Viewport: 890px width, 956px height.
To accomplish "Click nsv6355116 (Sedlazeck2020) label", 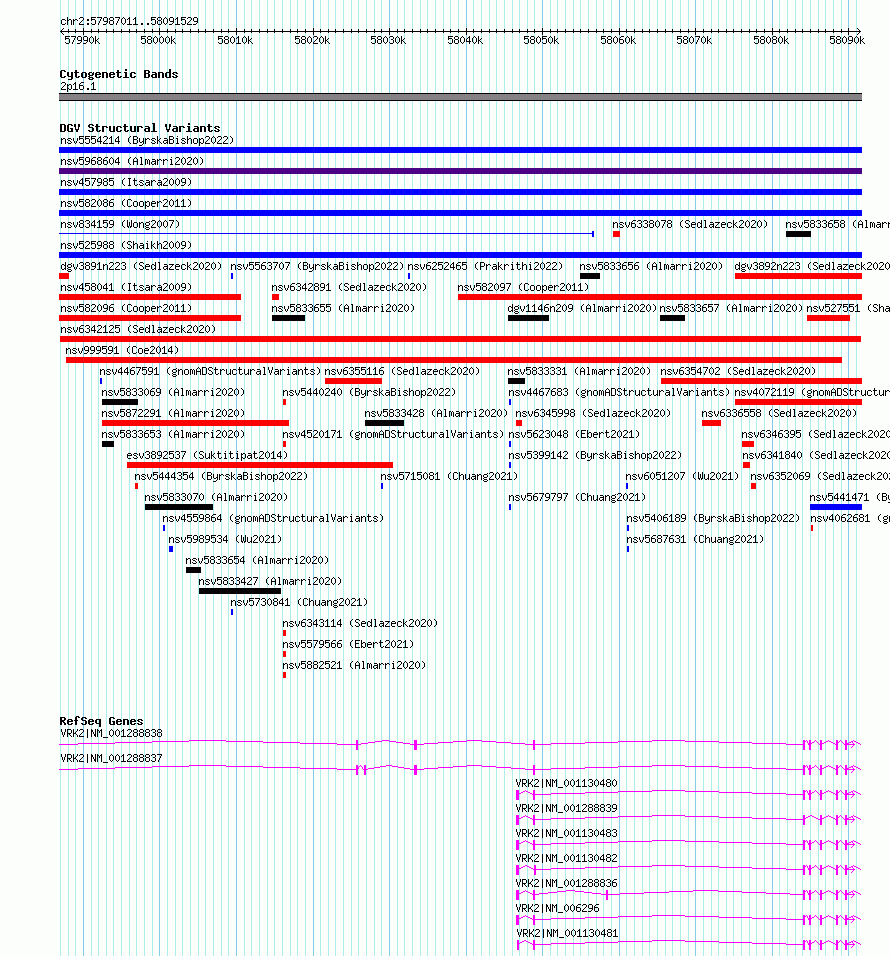I will [402, 371].
